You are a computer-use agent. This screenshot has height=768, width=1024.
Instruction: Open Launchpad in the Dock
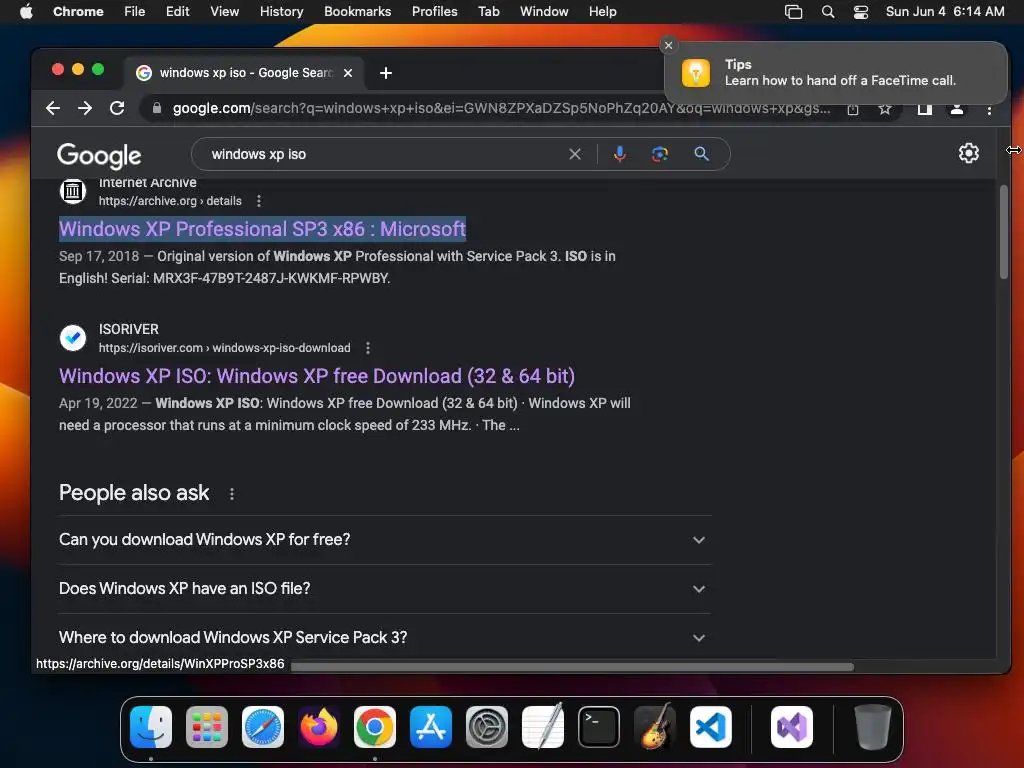coord(207,727)
